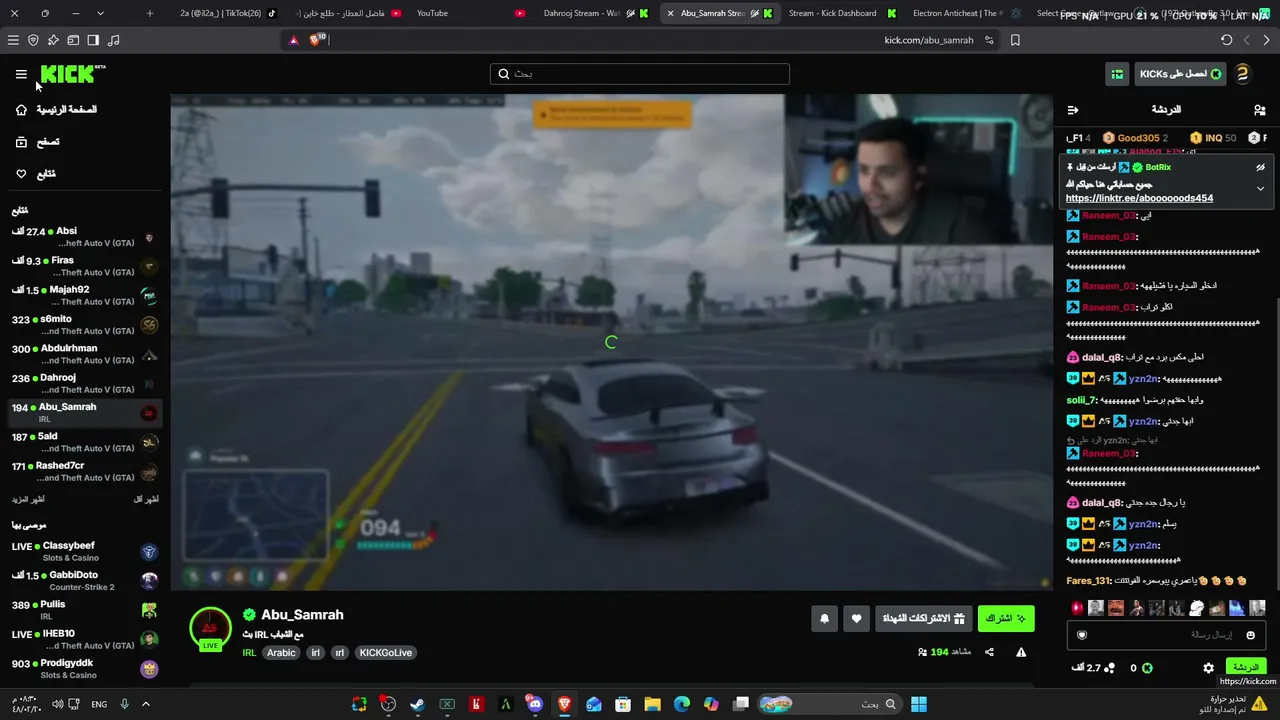Open 5aid's channel in the sidebar
Viewport: 1280px width, 720px height.
tap(84, 442)
